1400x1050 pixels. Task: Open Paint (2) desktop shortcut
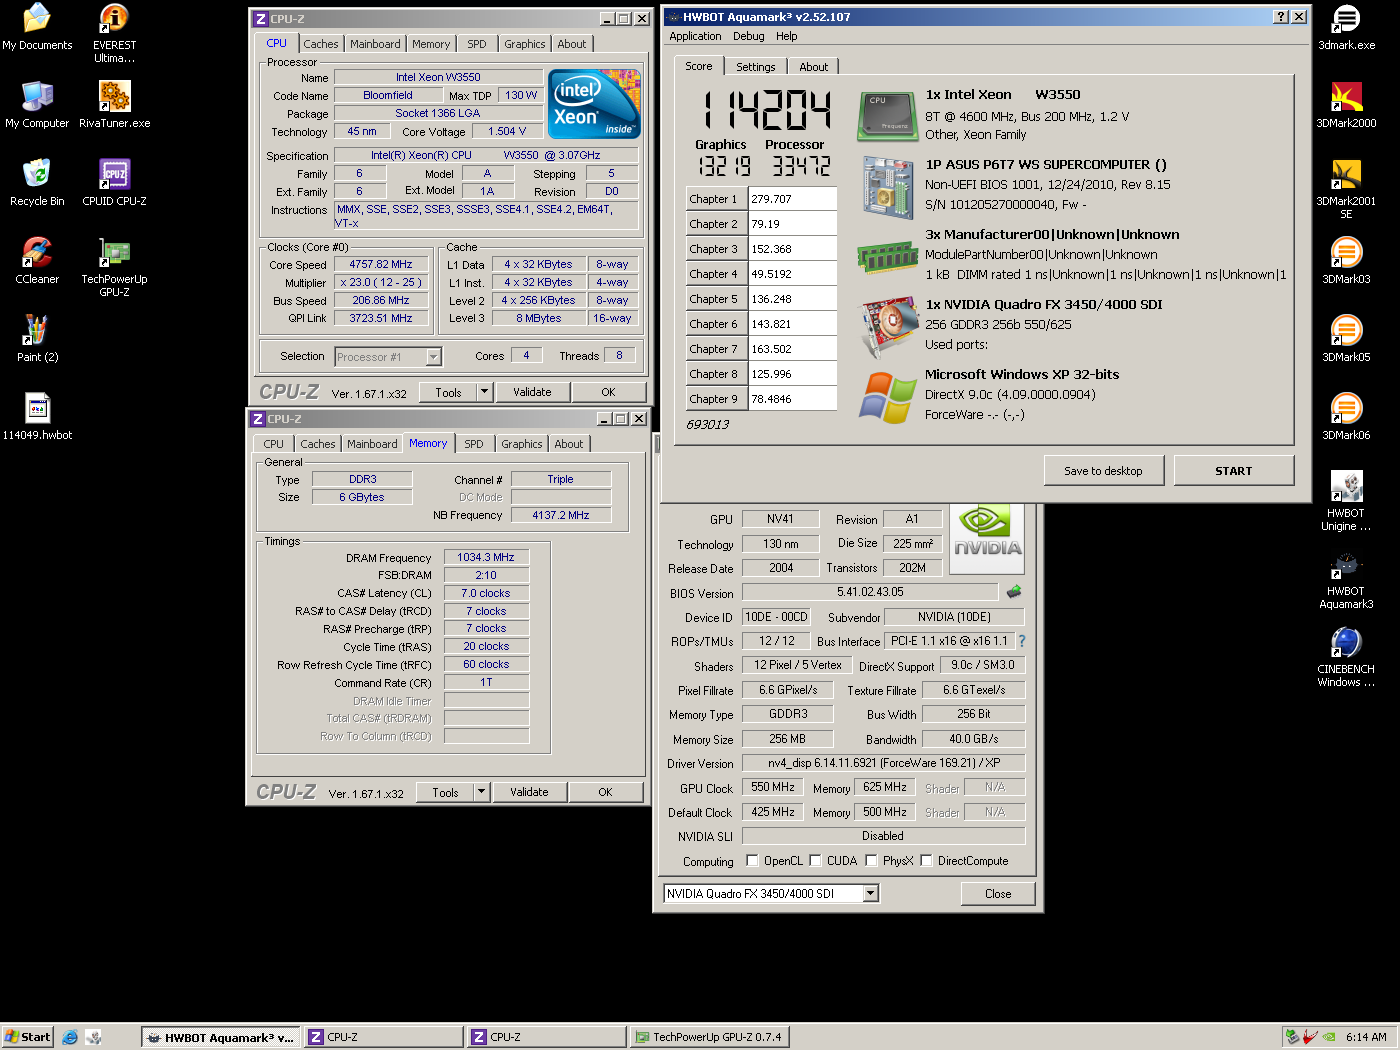point(37,339)
